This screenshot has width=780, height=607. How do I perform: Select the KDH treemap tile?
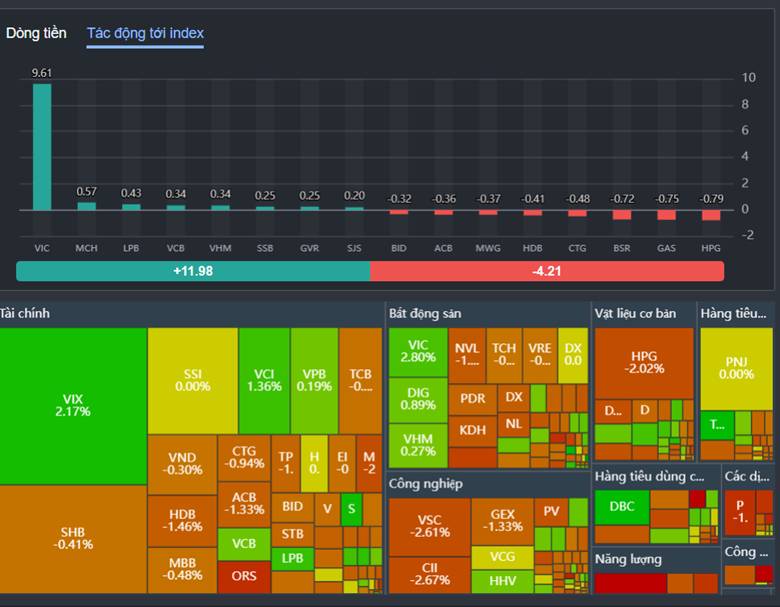pyautogui.click(x=472, y=430)
